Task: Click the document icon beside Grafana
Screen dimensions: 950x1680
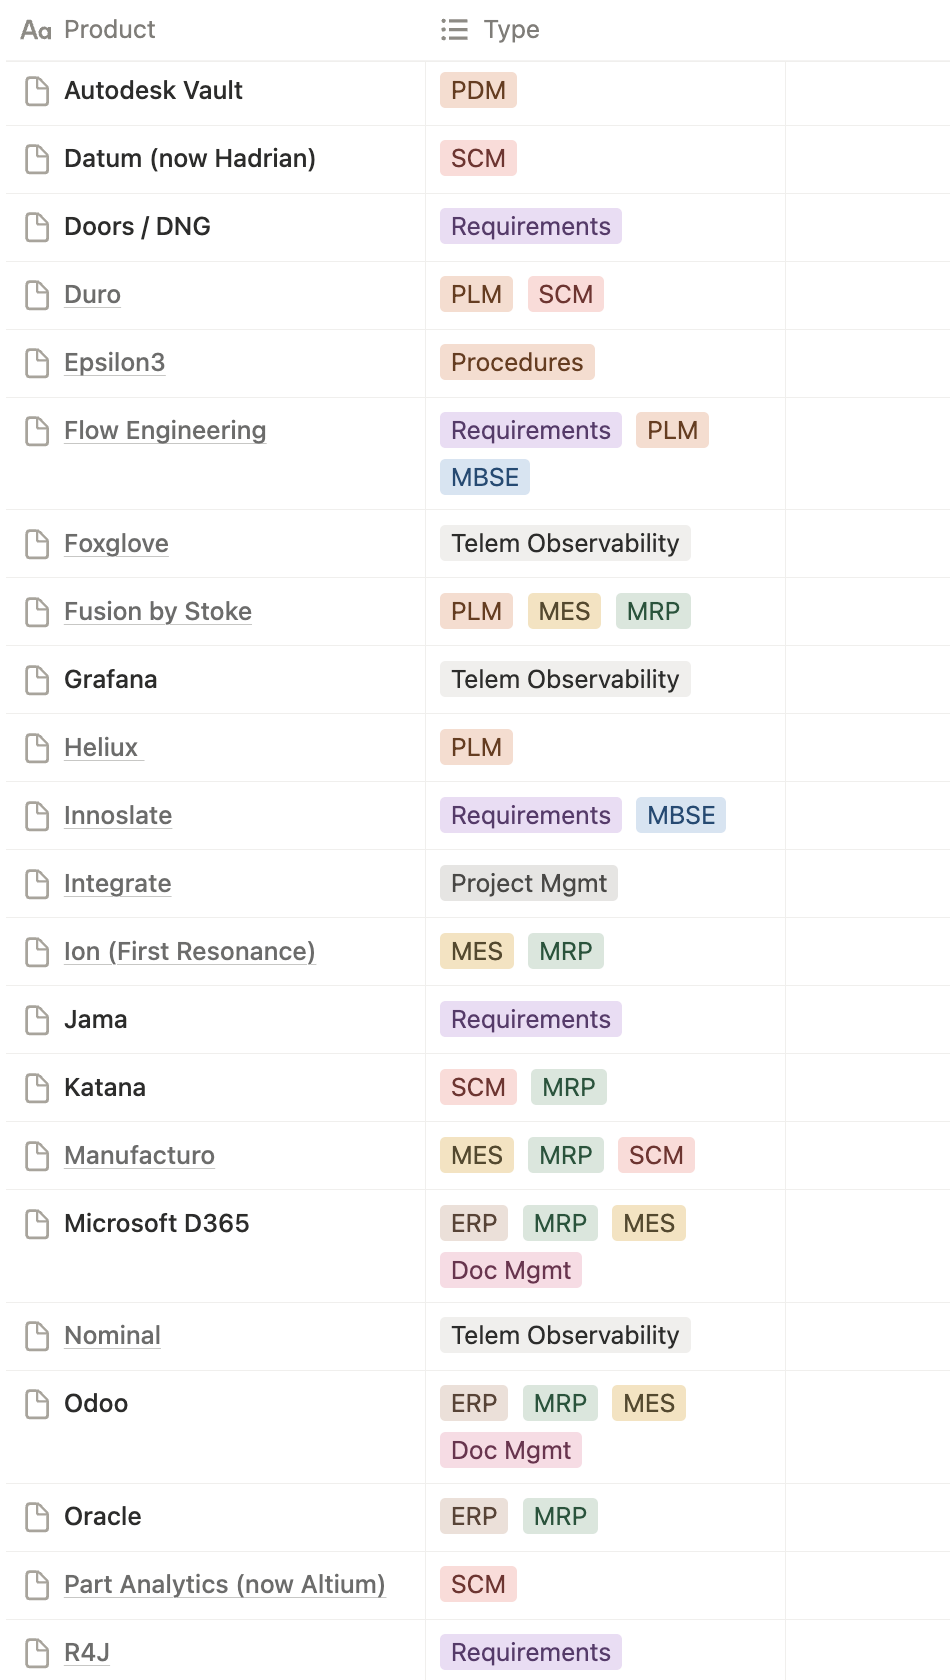Action: [x=37, y=680]
